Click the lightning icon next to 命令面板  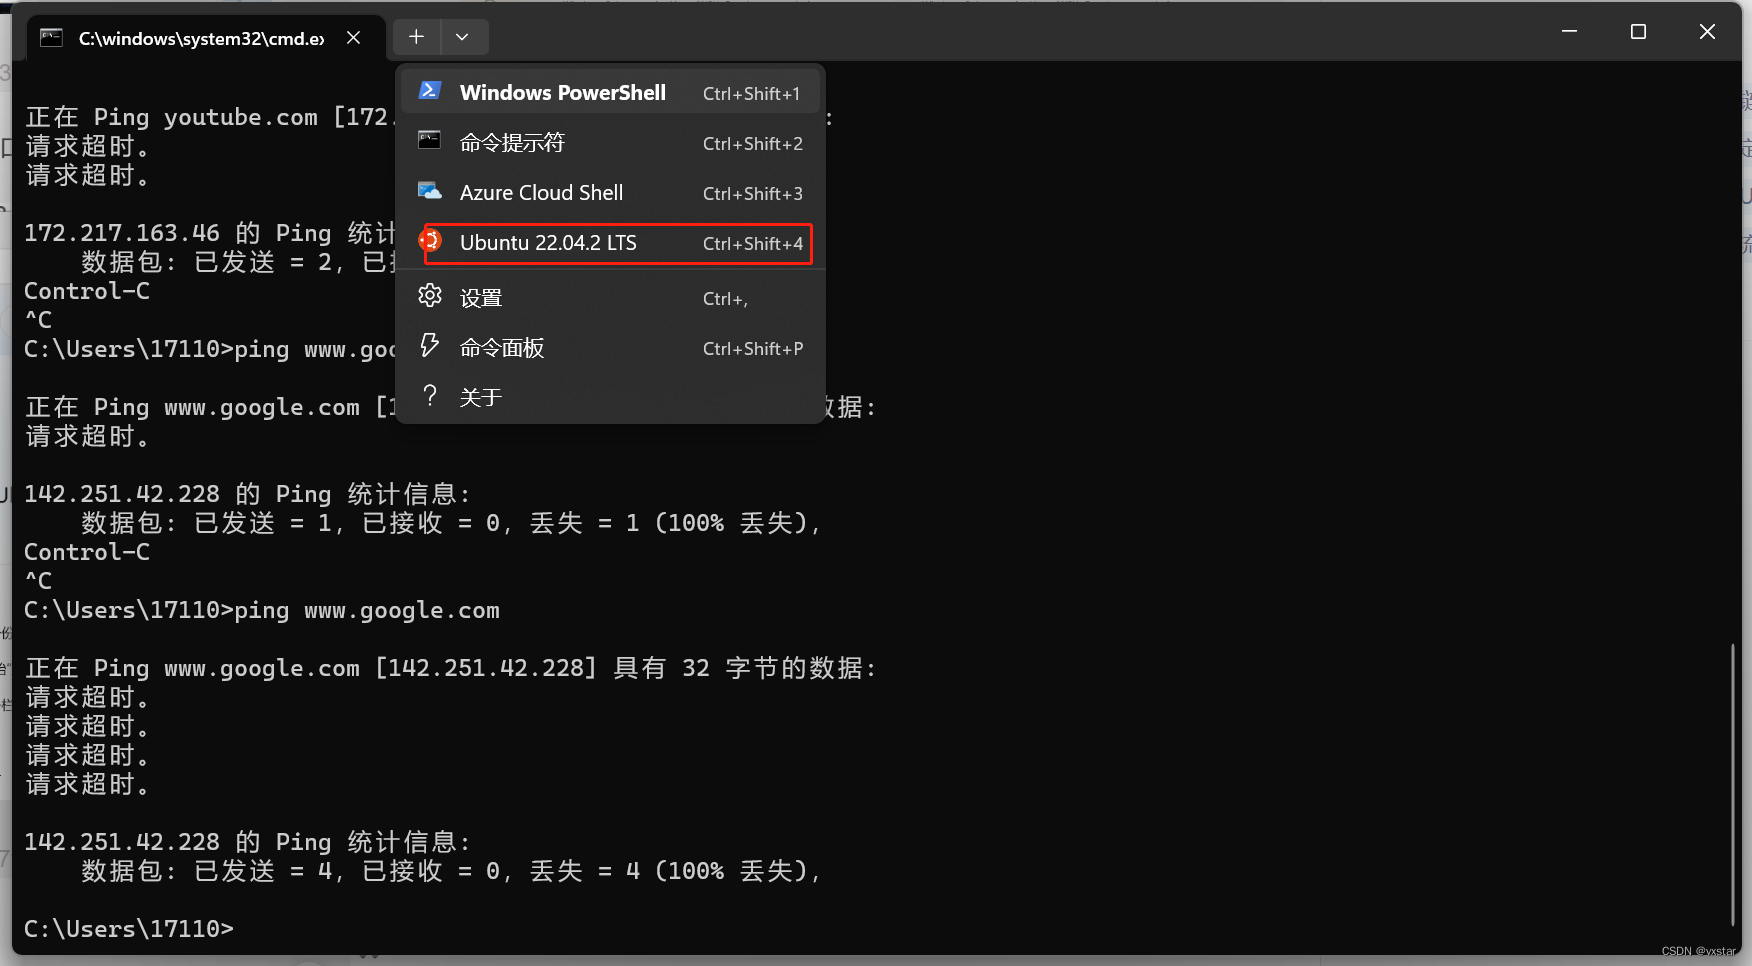(430, 345)
